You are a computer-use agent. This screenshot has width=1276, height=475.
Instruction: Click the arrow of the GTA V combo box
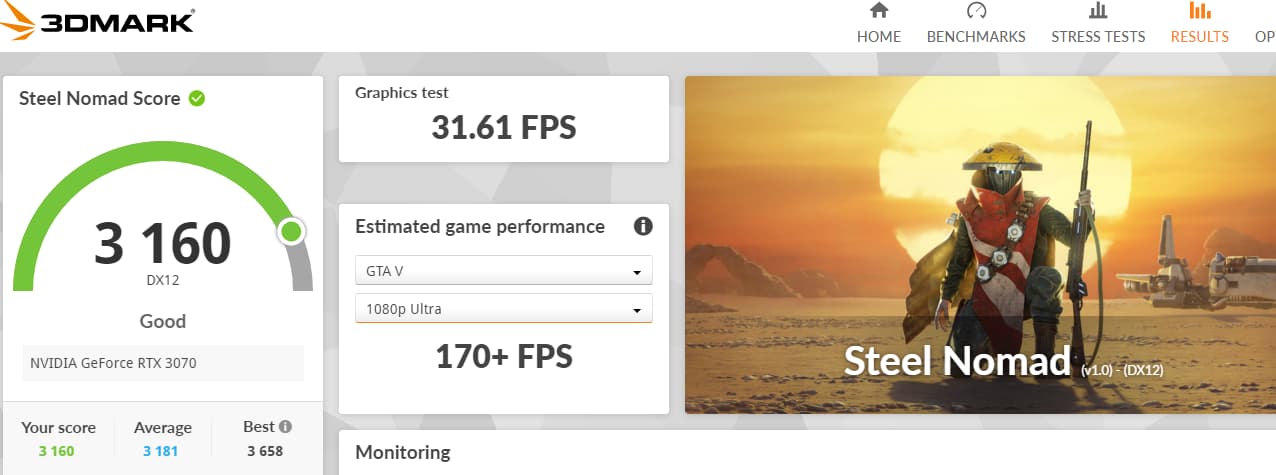pos(636,271)
